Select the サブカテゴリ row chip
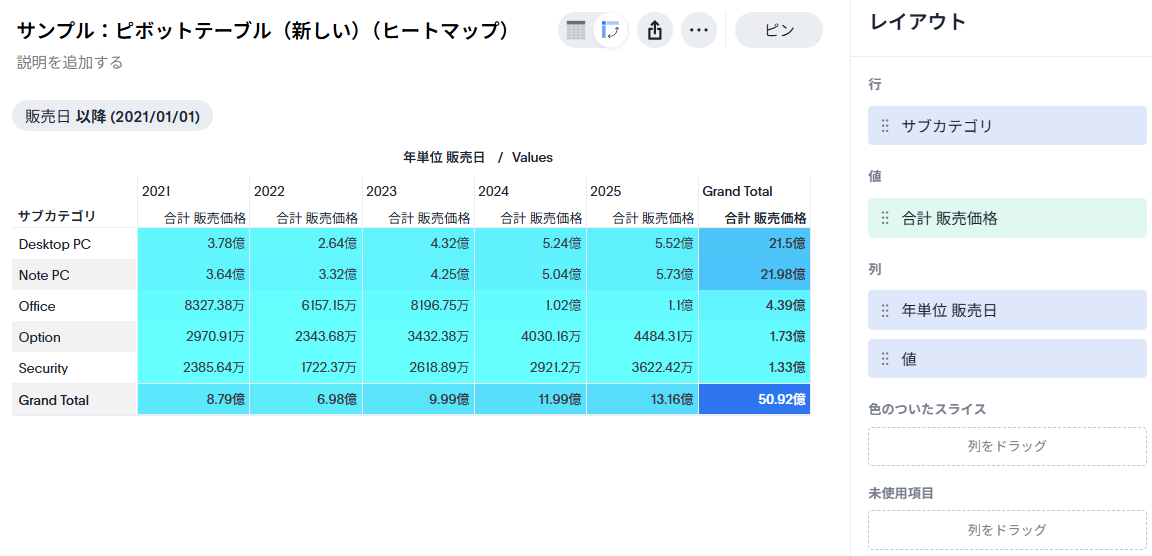The image size is (1152, 556). click(x=1007, y=126)
